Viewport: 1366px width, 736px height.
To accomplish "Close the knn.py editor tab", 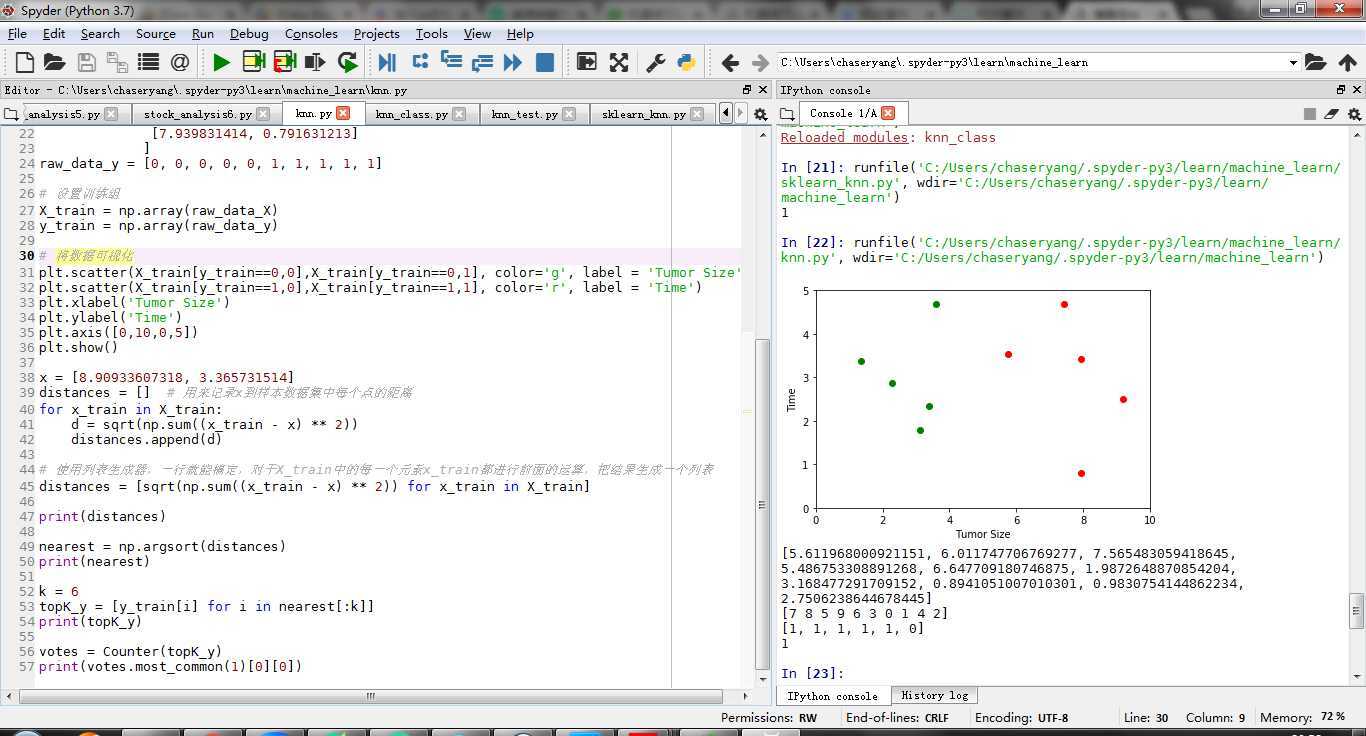I will pos(343,113).
